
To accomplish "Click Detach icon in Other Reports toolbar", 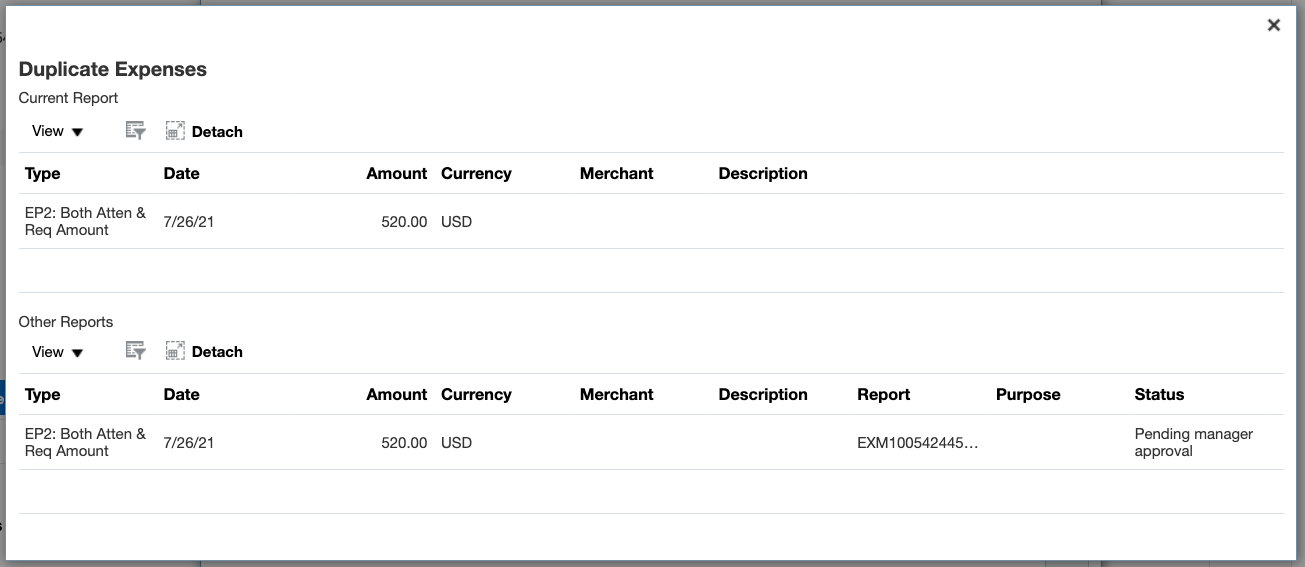I will (175, 351).
